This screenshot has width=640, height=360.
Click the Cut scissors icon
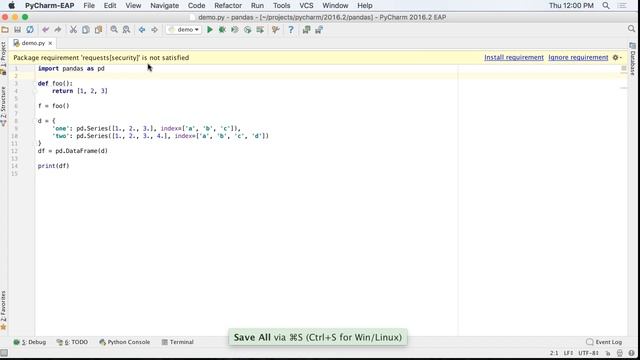(x=73, y=30)
